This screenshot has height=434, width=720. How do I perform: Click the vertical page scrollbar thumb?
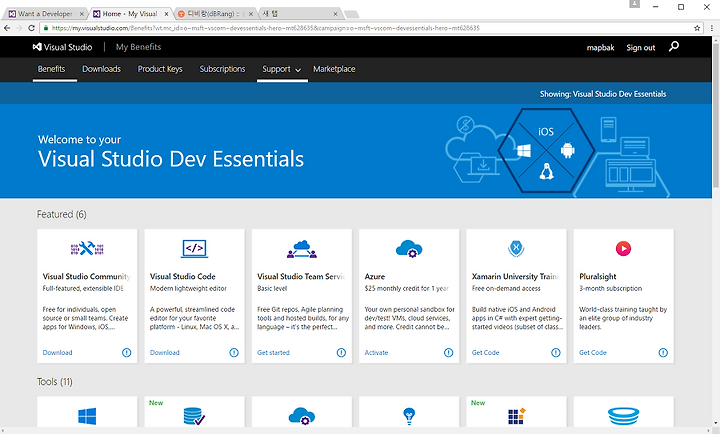(716, 115)
